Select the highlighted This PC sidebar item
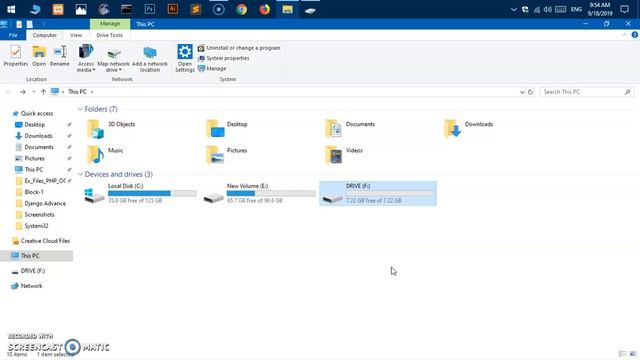Viewport: 640px width, 360px height. 37,256
